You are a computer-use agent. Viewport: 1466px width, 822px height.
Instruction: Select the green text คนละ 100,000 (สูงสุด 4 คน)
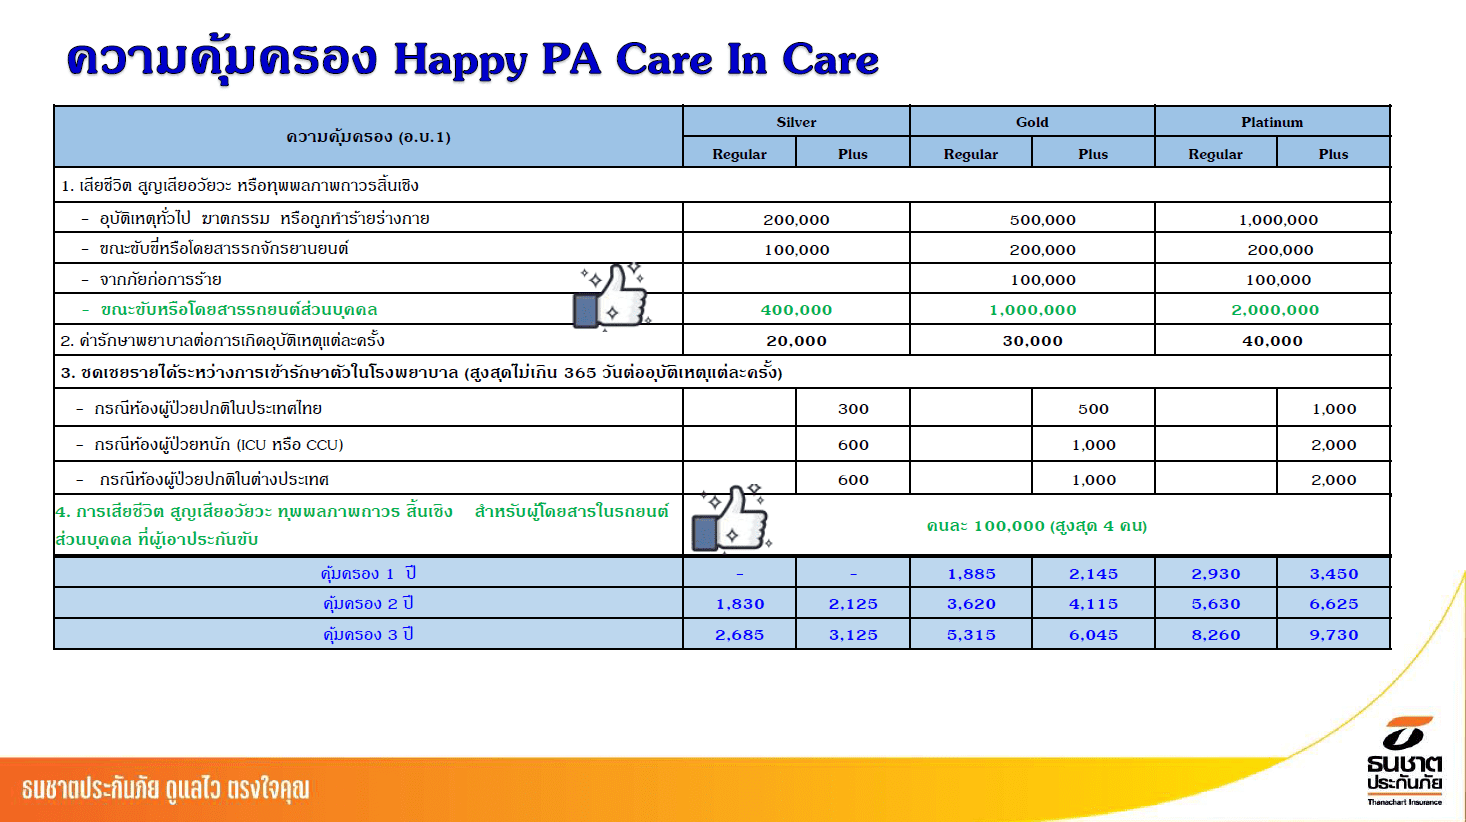[x=1036, y=526]
